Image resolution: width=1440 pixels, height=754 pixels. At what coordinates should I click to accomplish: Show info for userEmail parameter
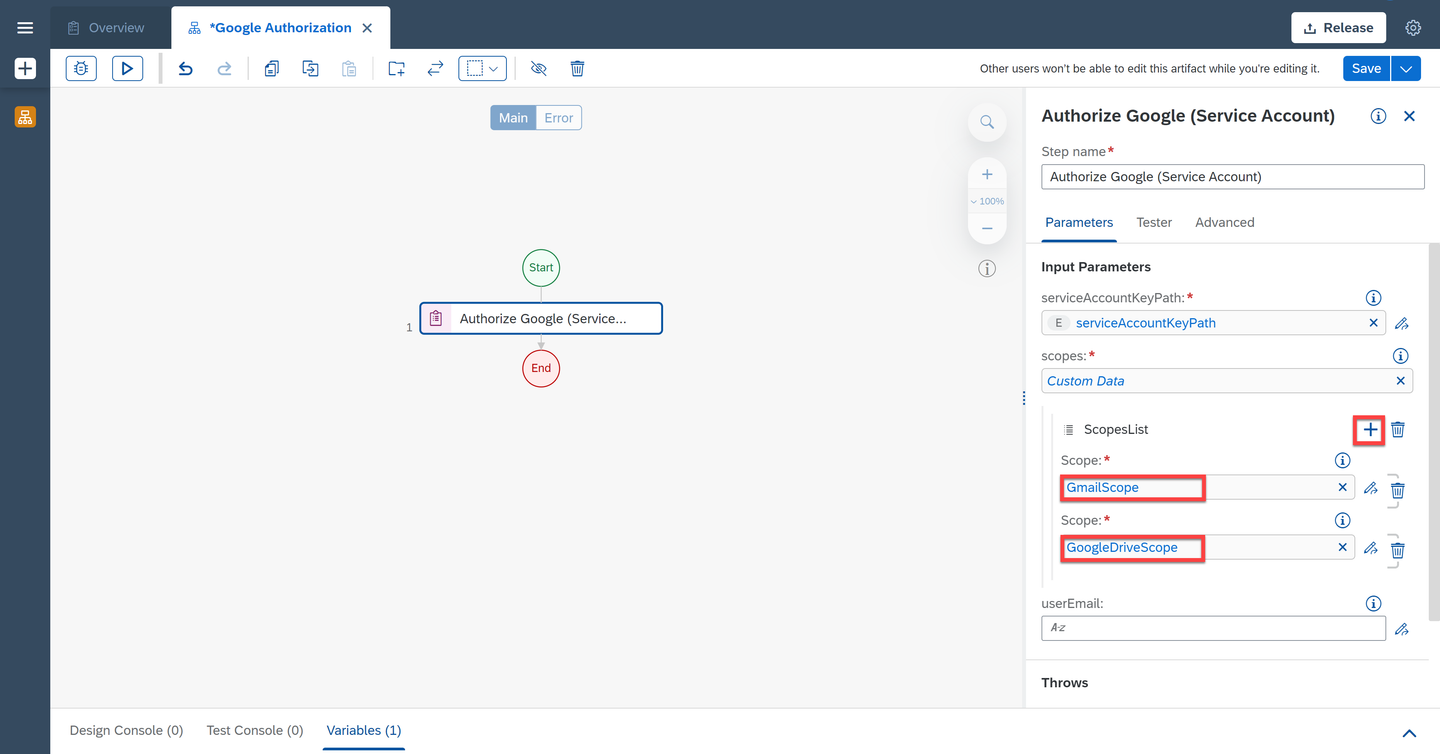1374,604
